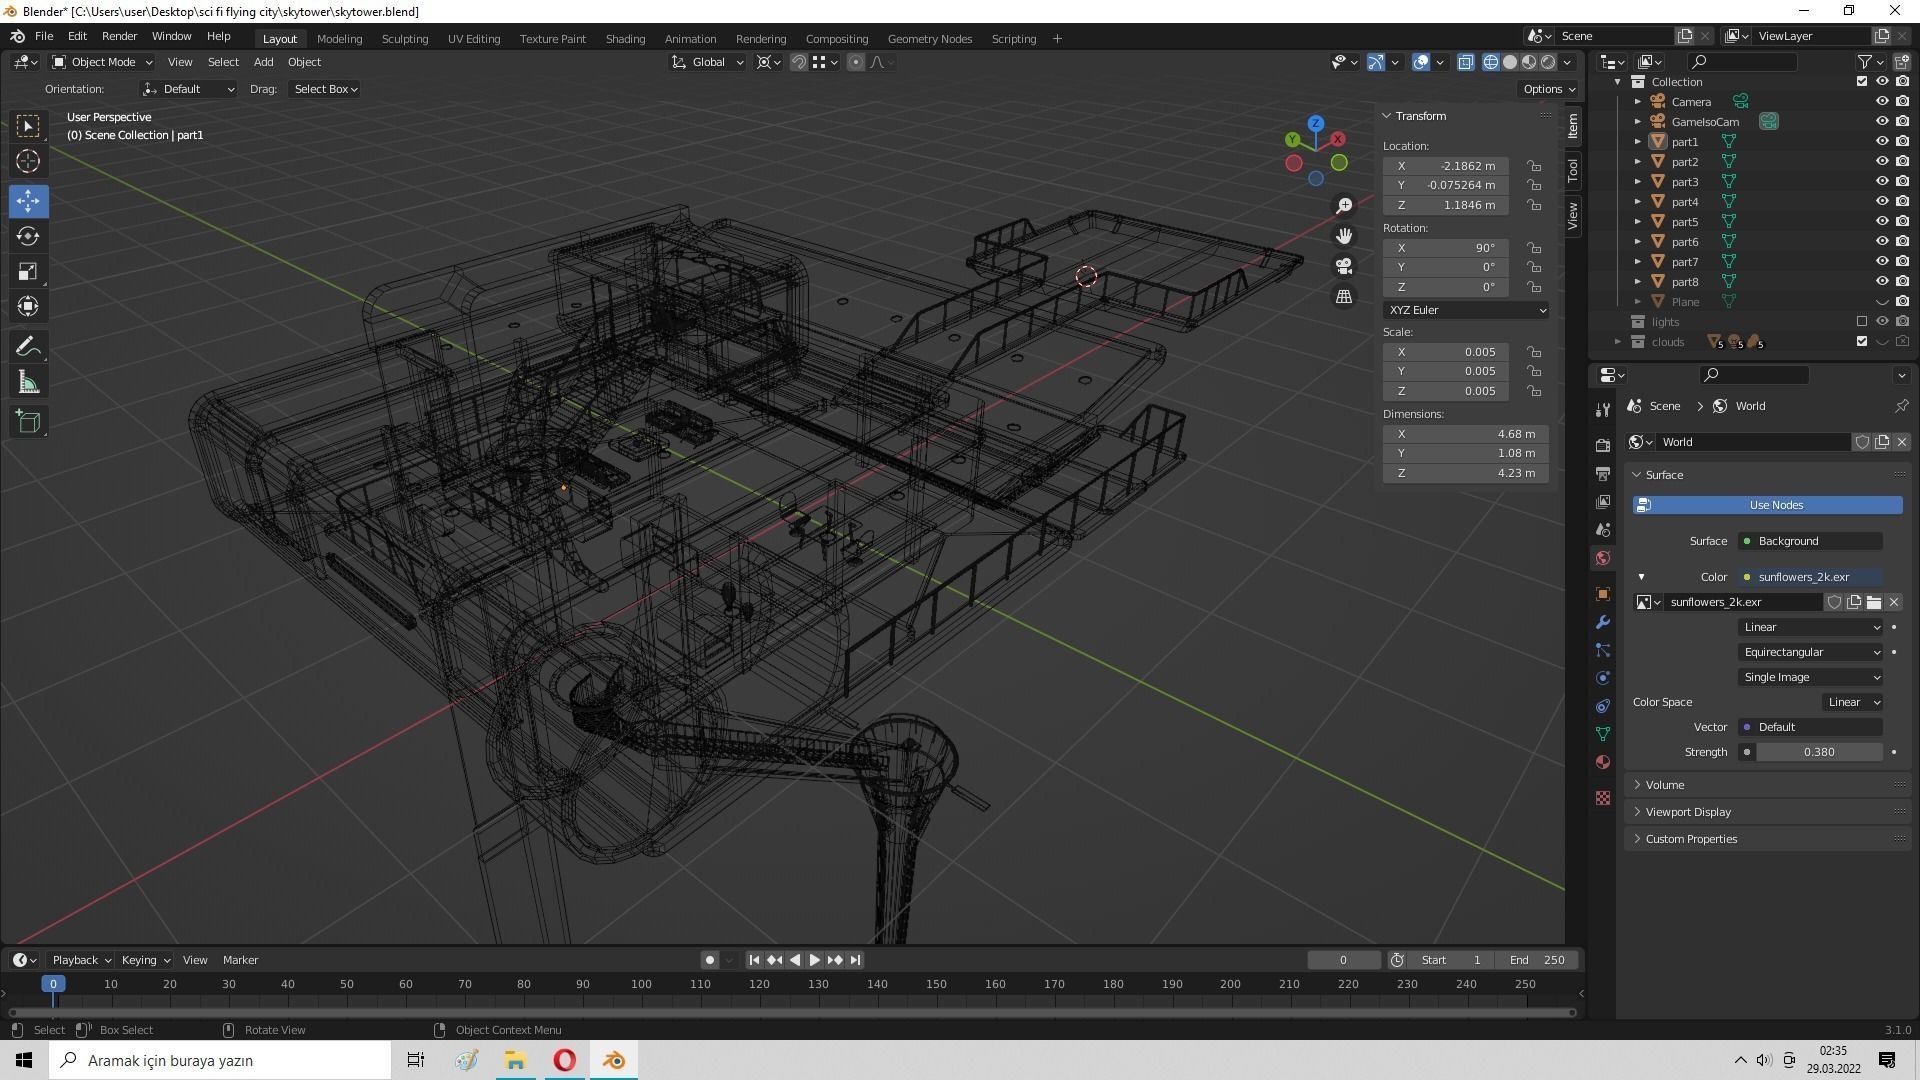This screenshot has width=1920, height=1080.
Task: Expand part2 in the outliner
Action: [1637, 162]
